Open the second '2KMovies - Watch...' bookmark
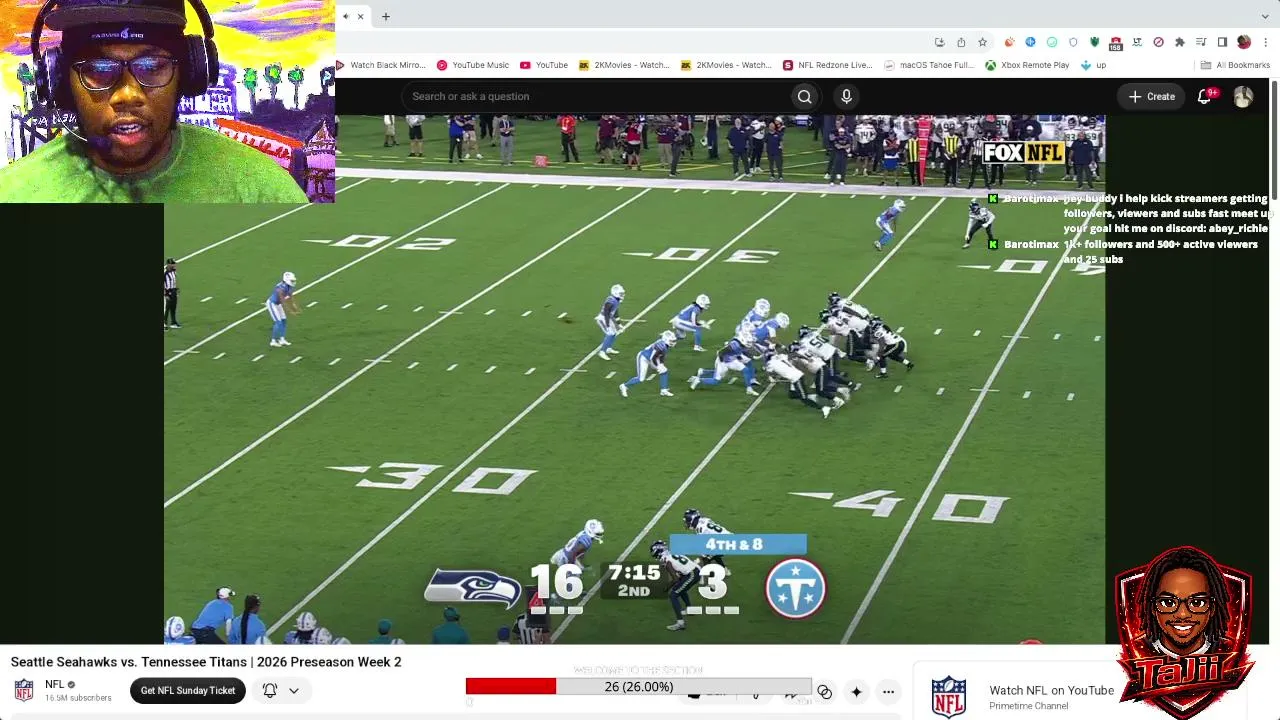This screenshot has width=1280, height=720. [x=726, y=65]
